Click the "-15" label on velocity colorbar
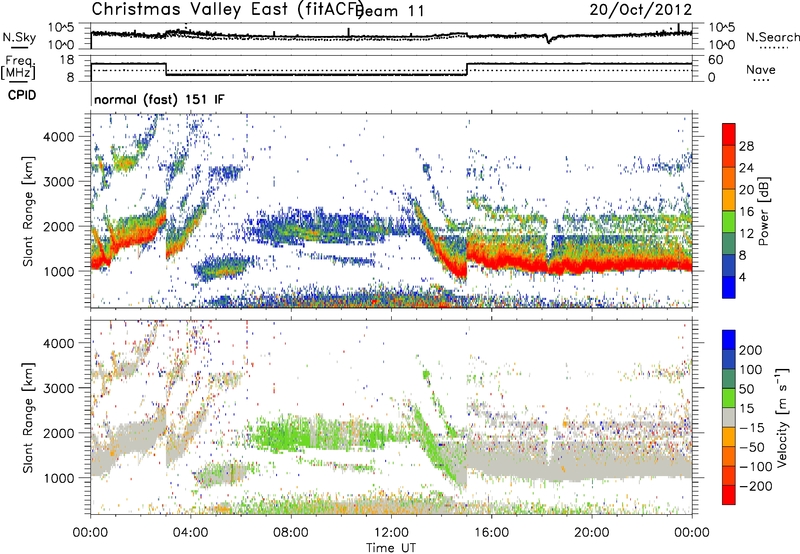This screenshot has height=554, width=800. [x=751, y=427]
